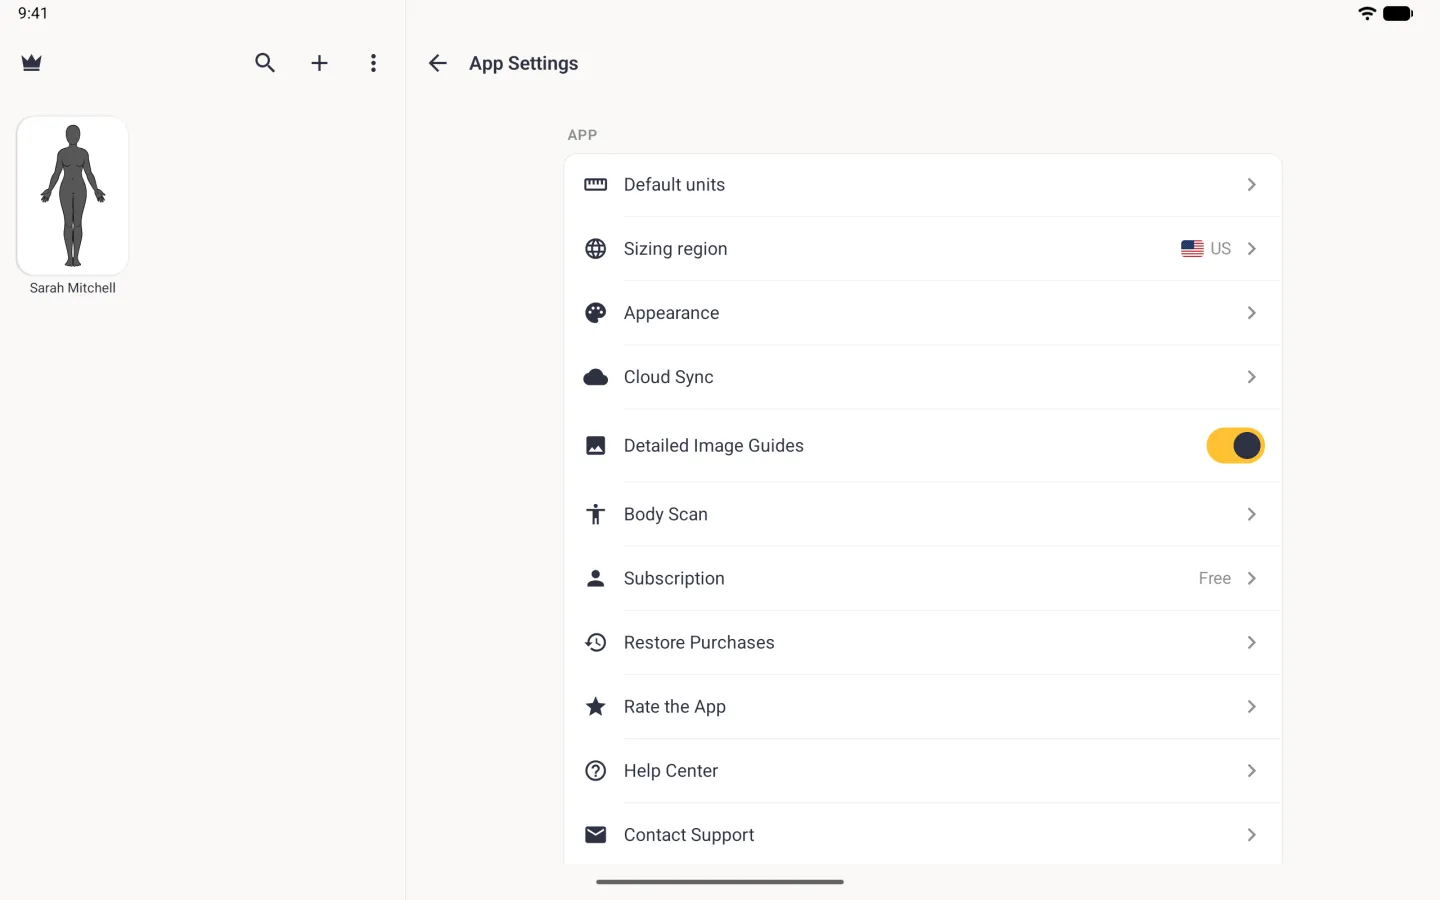Open the Default units setting

tap(922, 185)
